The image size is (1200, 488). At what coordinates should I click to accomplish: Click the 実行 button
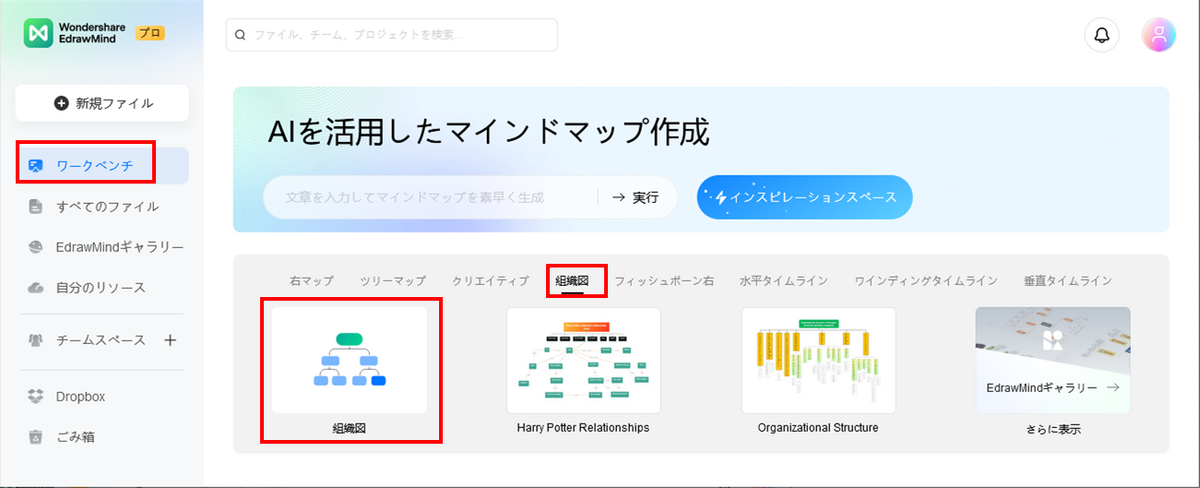[636, 197]
